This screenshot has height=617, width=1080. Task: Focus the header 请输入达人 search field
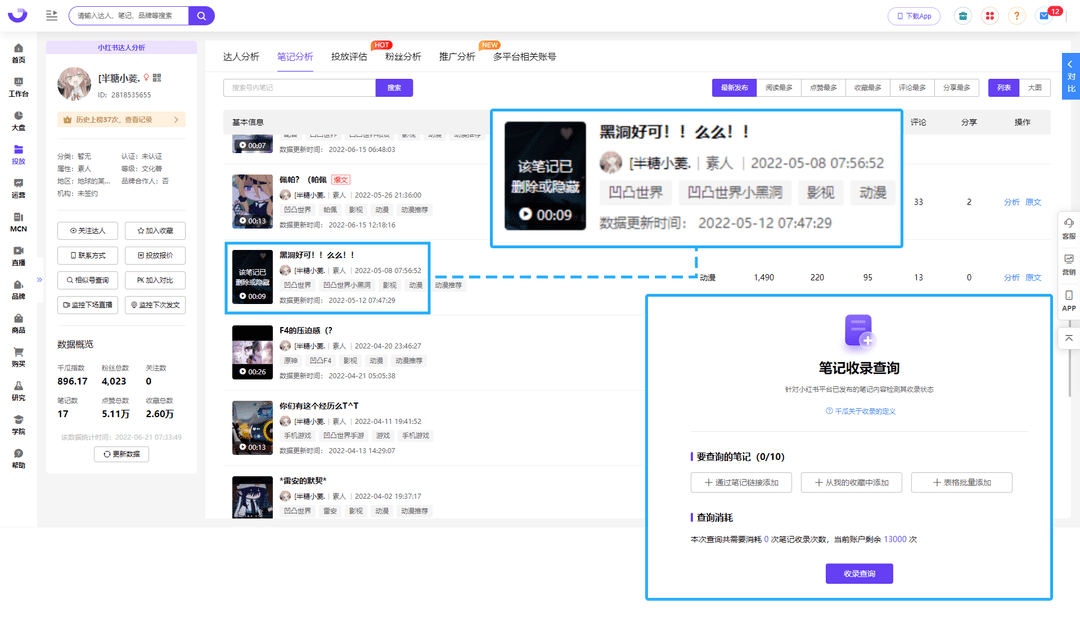tap(129, 16)
